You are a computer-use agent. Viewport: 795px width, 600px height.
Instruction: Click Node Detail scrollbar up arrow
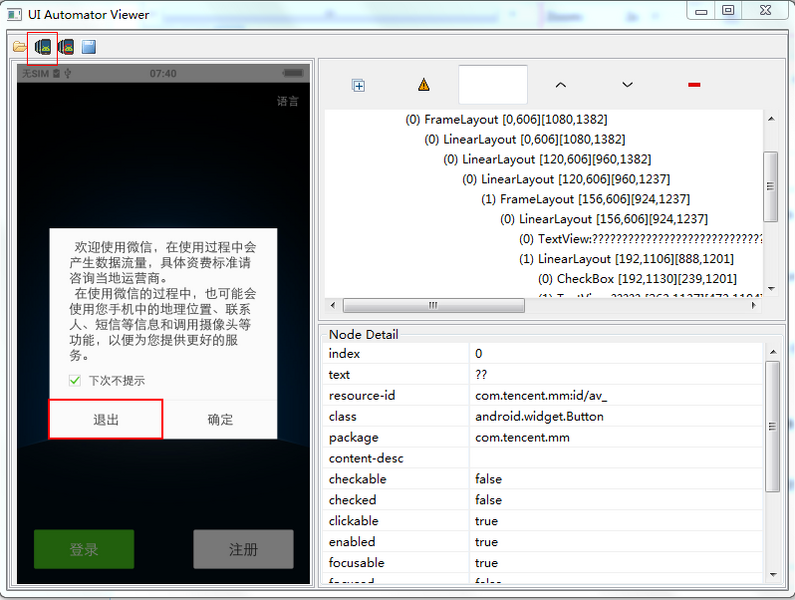[773, 351]
